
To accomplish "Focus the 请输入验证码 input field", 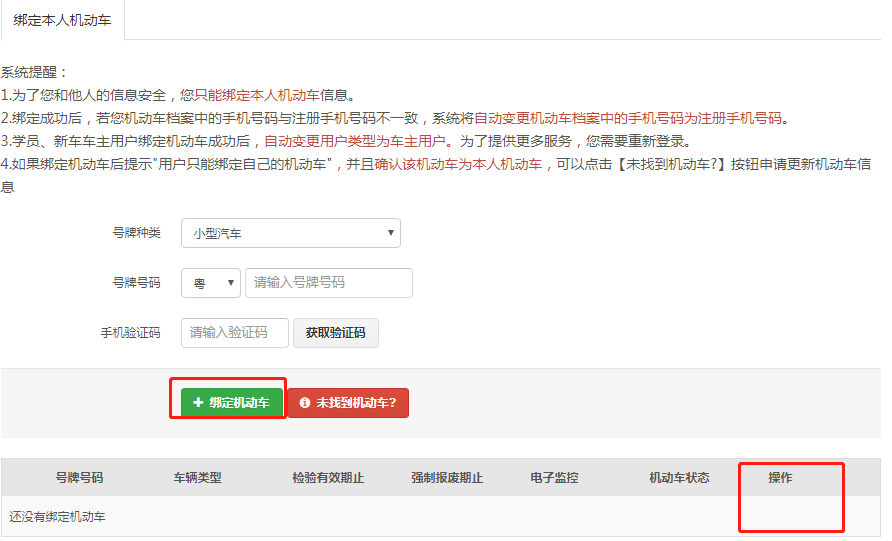I will pyautogui.click(x=235, y=333).
